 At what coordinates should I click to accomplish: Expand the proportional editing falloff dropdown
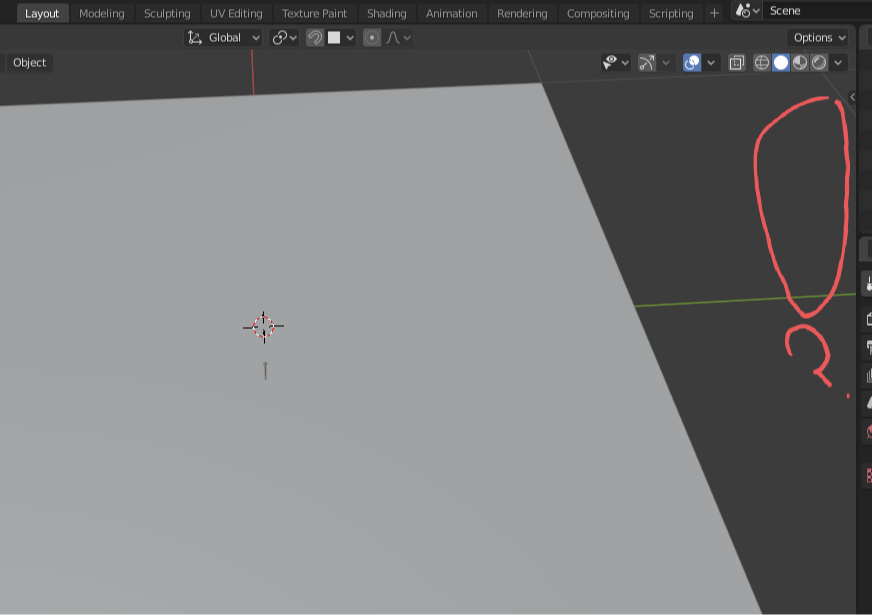click(x=407, y=37)
